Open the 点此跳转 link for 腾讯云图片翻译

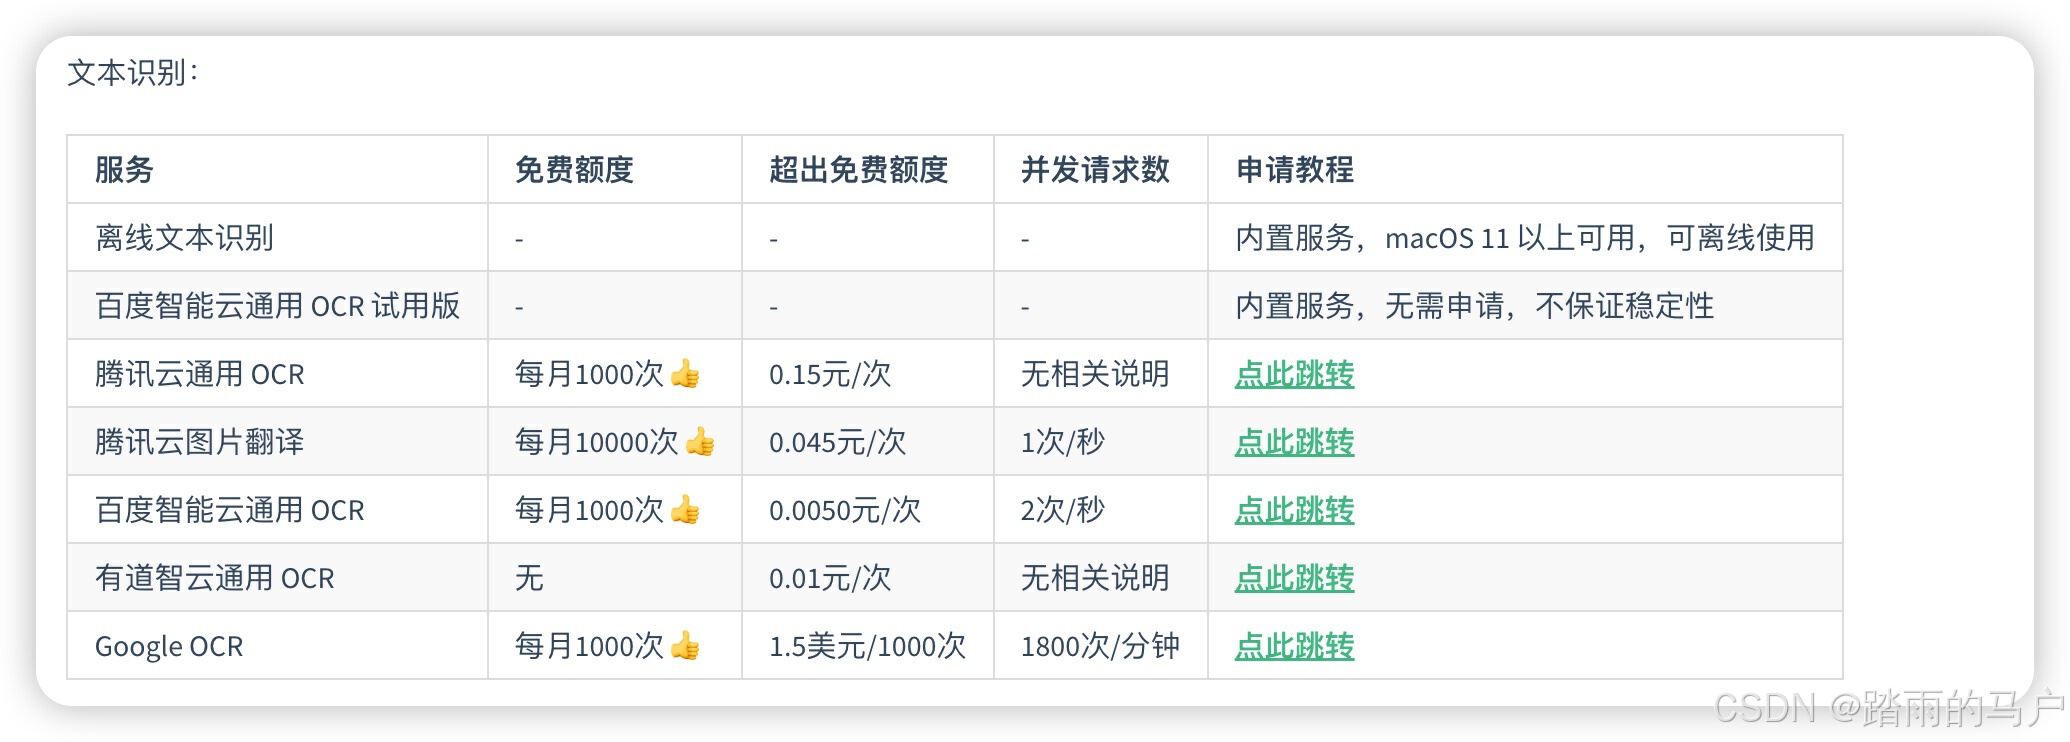[1294, 442]
